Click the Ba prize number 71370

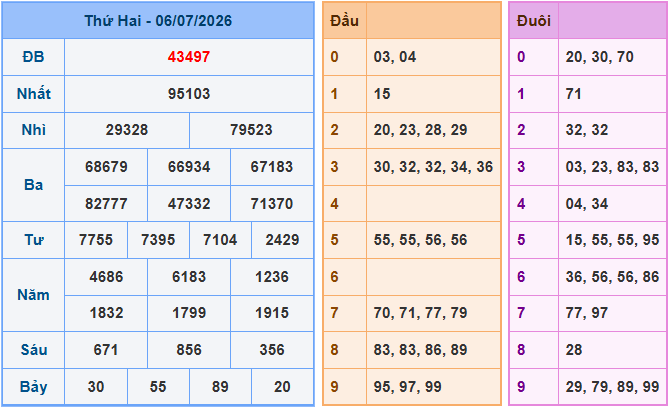click(272, 203)
